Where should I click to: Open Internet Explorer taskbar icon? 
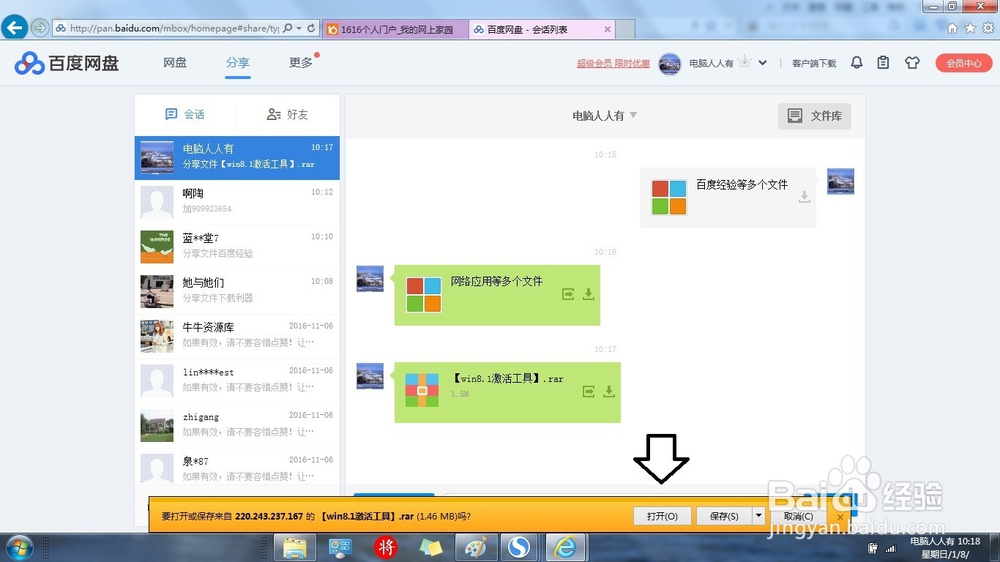tap(565, 547)
